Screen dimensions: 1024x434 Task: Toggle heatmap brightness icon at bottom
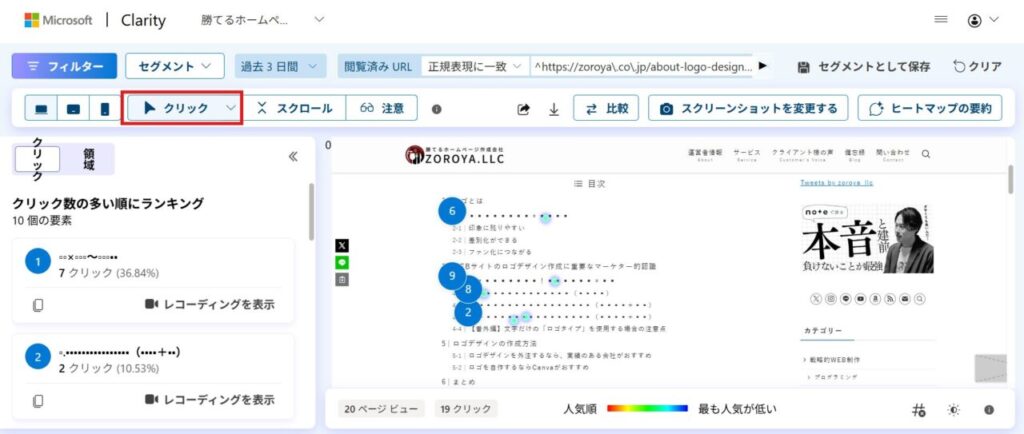click(x=953, y=409)
